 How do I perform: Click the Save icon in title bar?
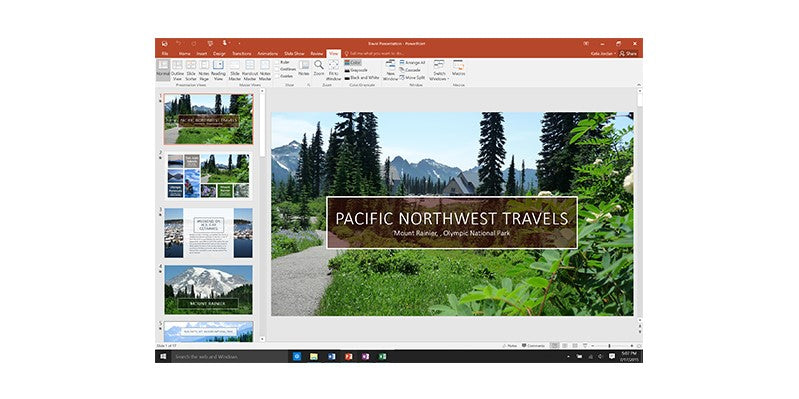click(x=165, y=44)
